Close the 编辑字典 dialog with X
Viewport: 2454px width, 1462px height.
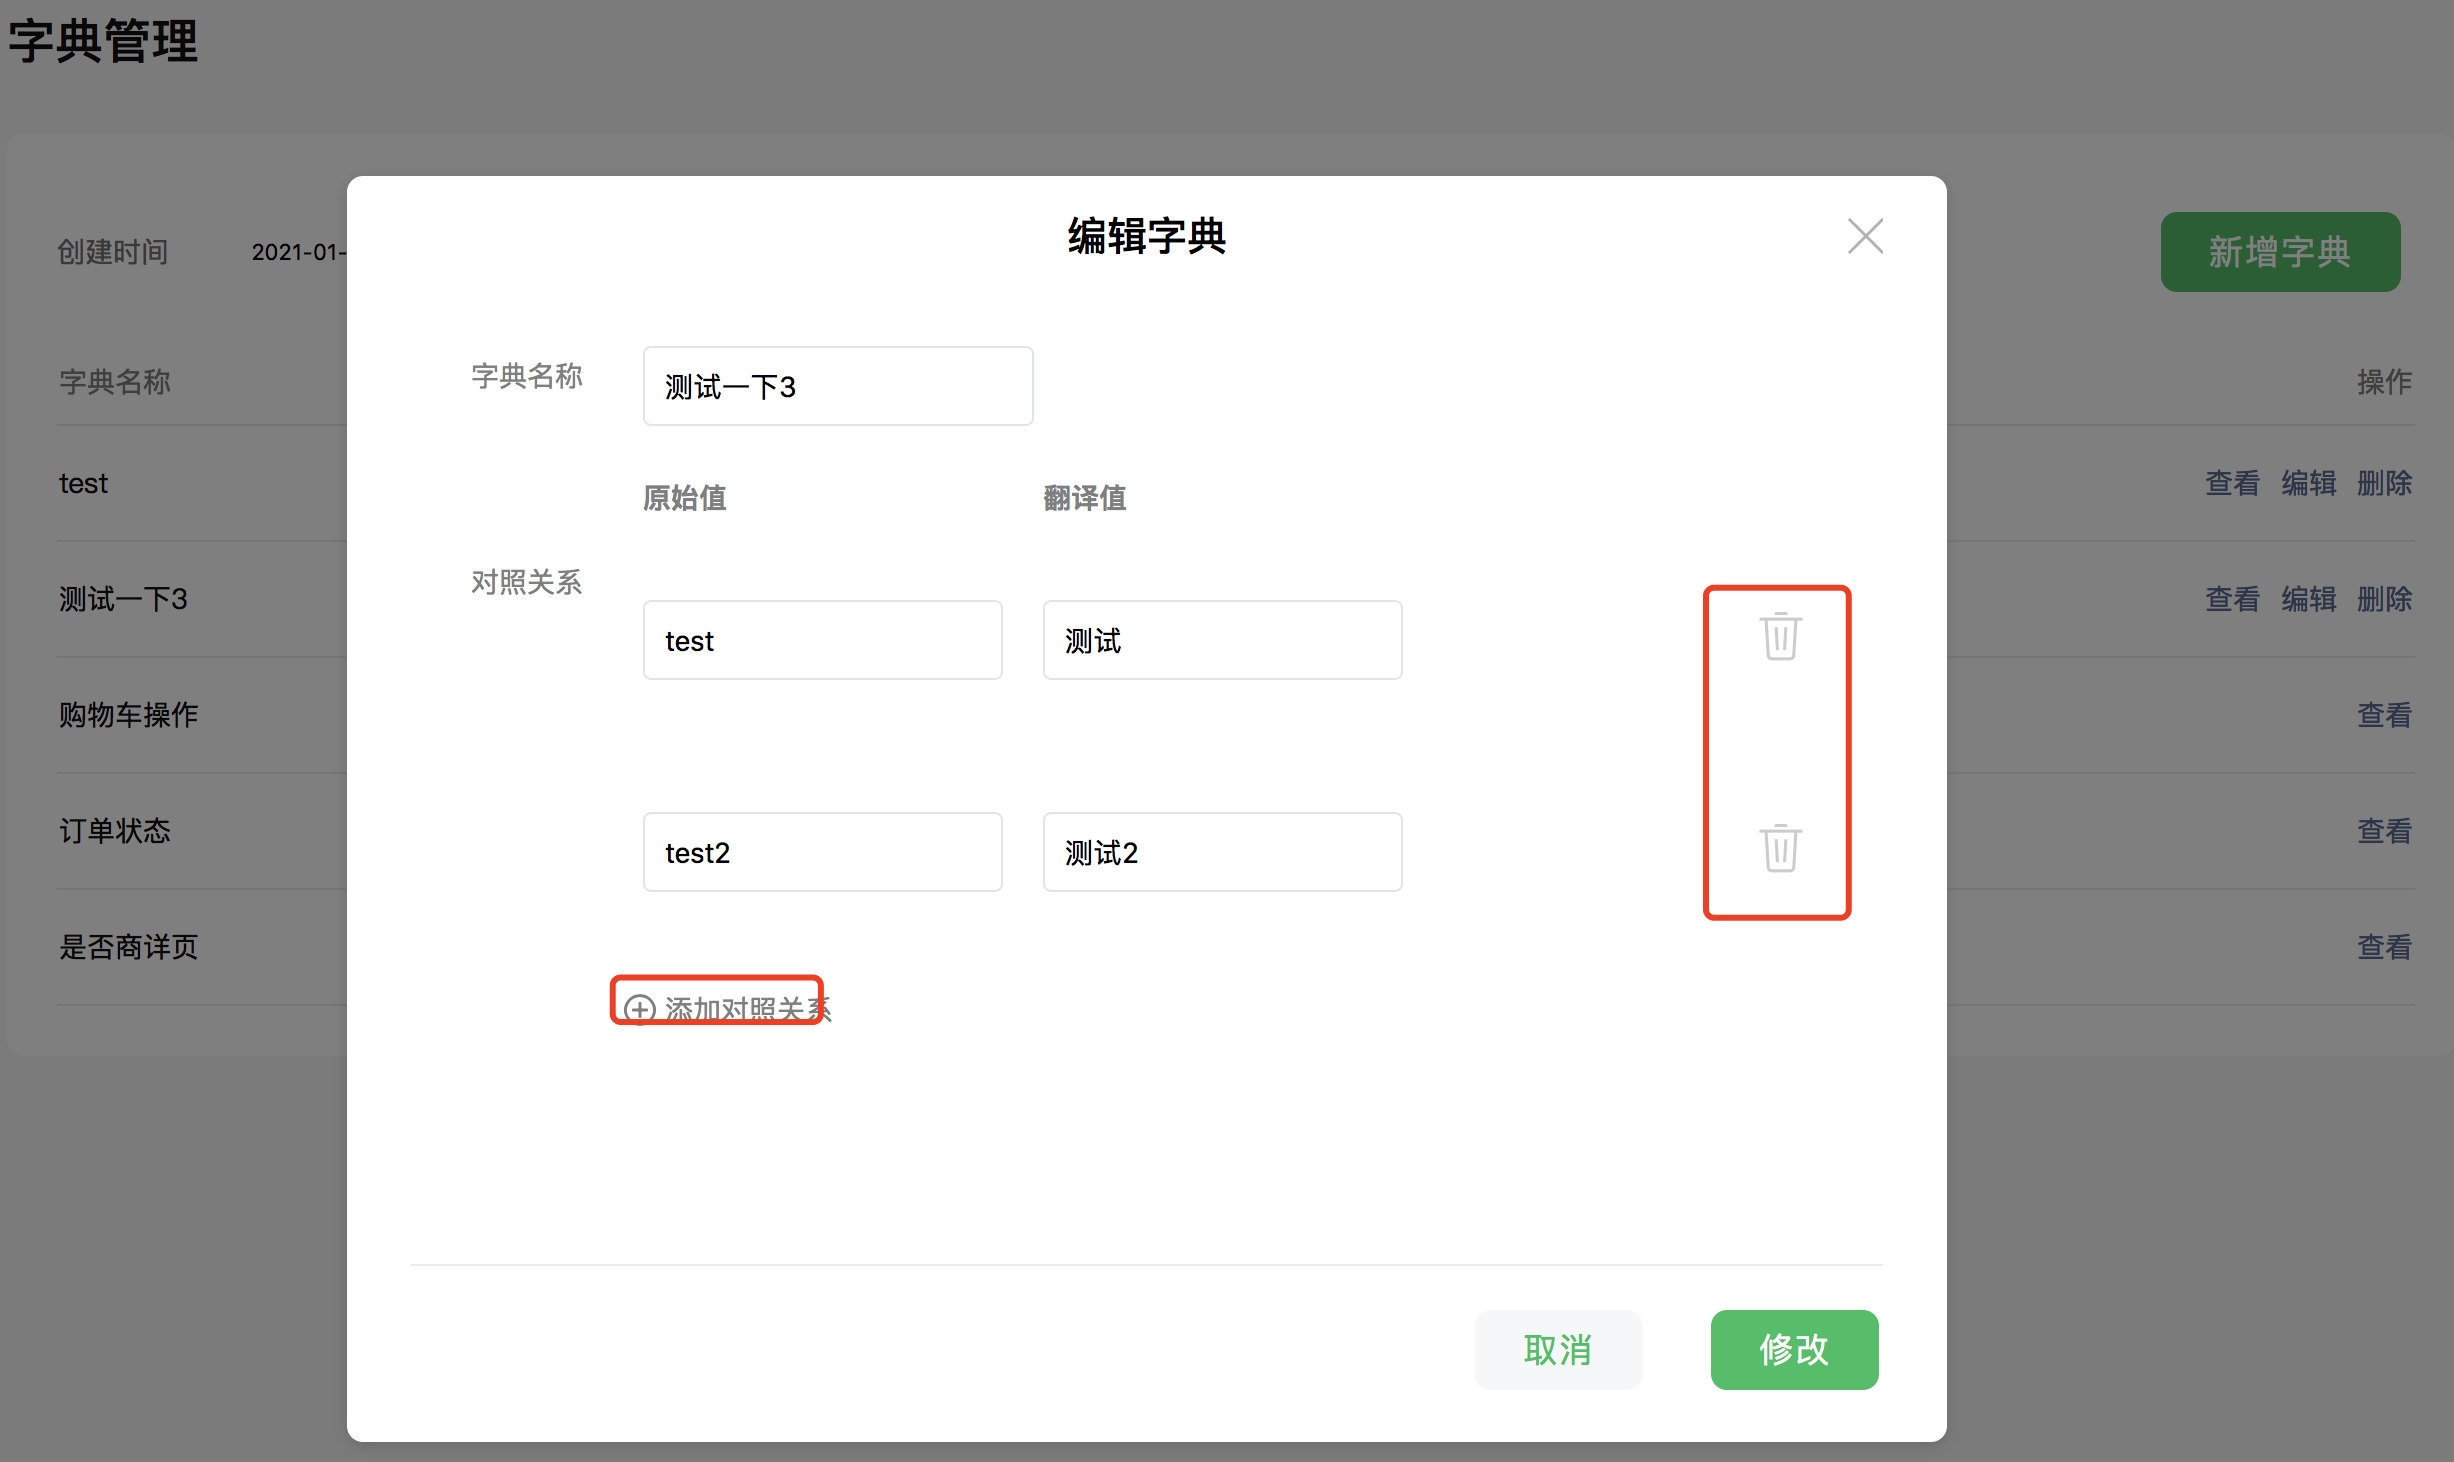1865,236
